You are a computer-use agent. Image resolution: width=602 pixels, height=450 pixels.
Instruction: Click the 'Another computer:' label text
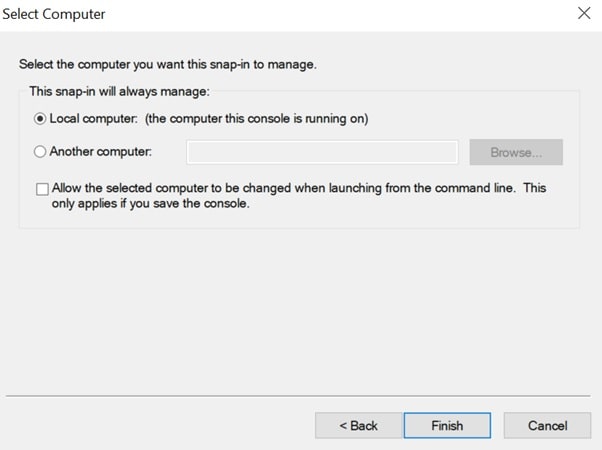tap(100, 152)
